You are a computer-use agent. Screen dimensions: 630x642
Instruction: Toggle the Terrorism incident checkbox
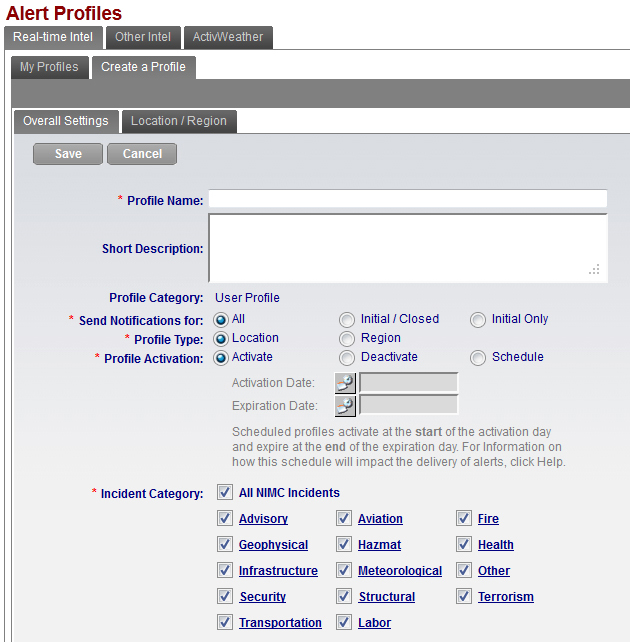tap(464, 597)
